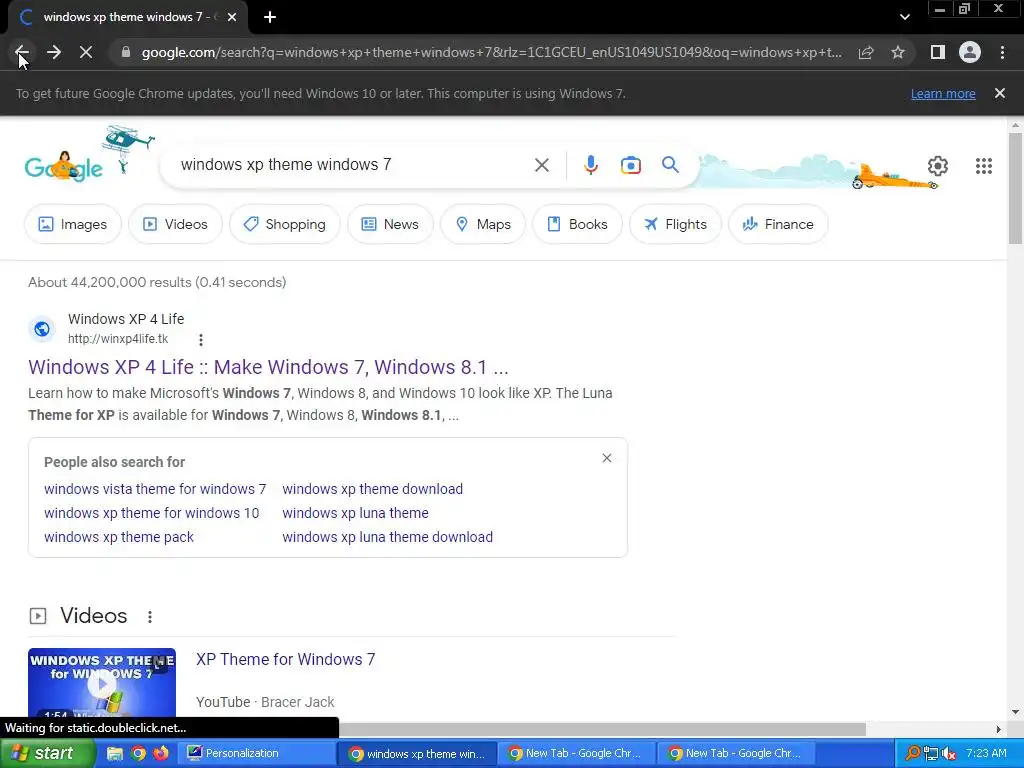This screenshot has height=768, width=1024.
Task: Switch to Books results tab
Action: [x=577, y=224]
